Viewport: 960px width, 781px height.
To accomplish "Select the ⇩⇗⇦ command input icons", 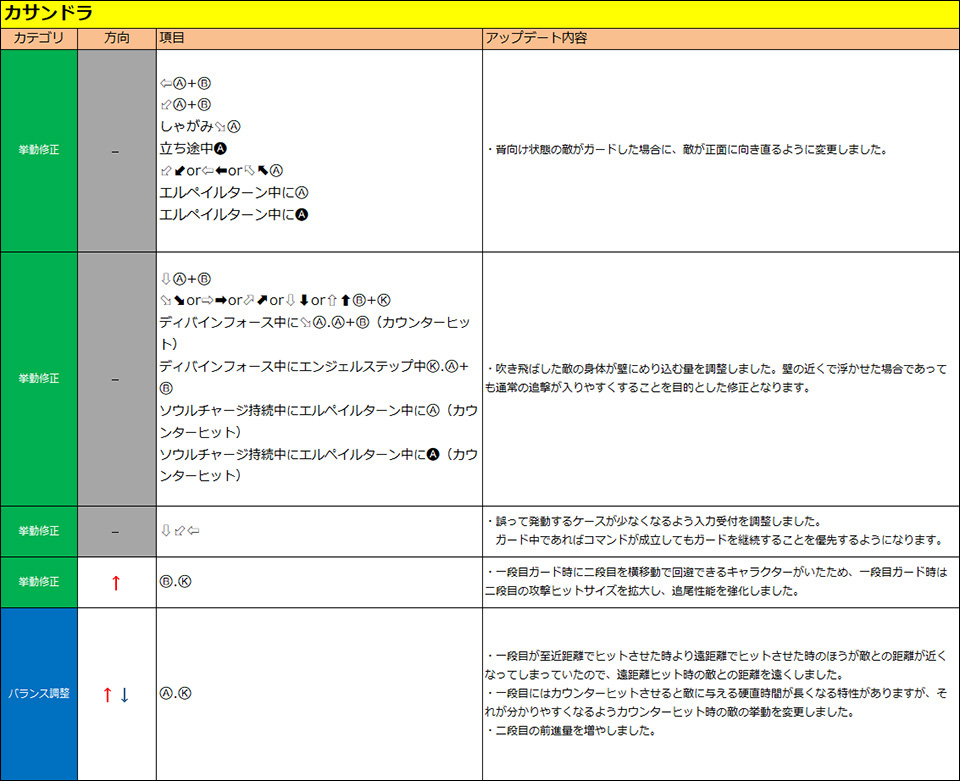I will pyautogui.click(x=180, y=531).
